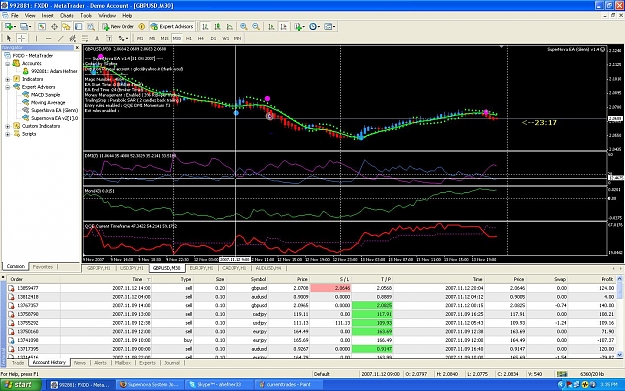Select the M1 timeframe button
This screenshot has height=391, width=625.
tap(140, 38)
